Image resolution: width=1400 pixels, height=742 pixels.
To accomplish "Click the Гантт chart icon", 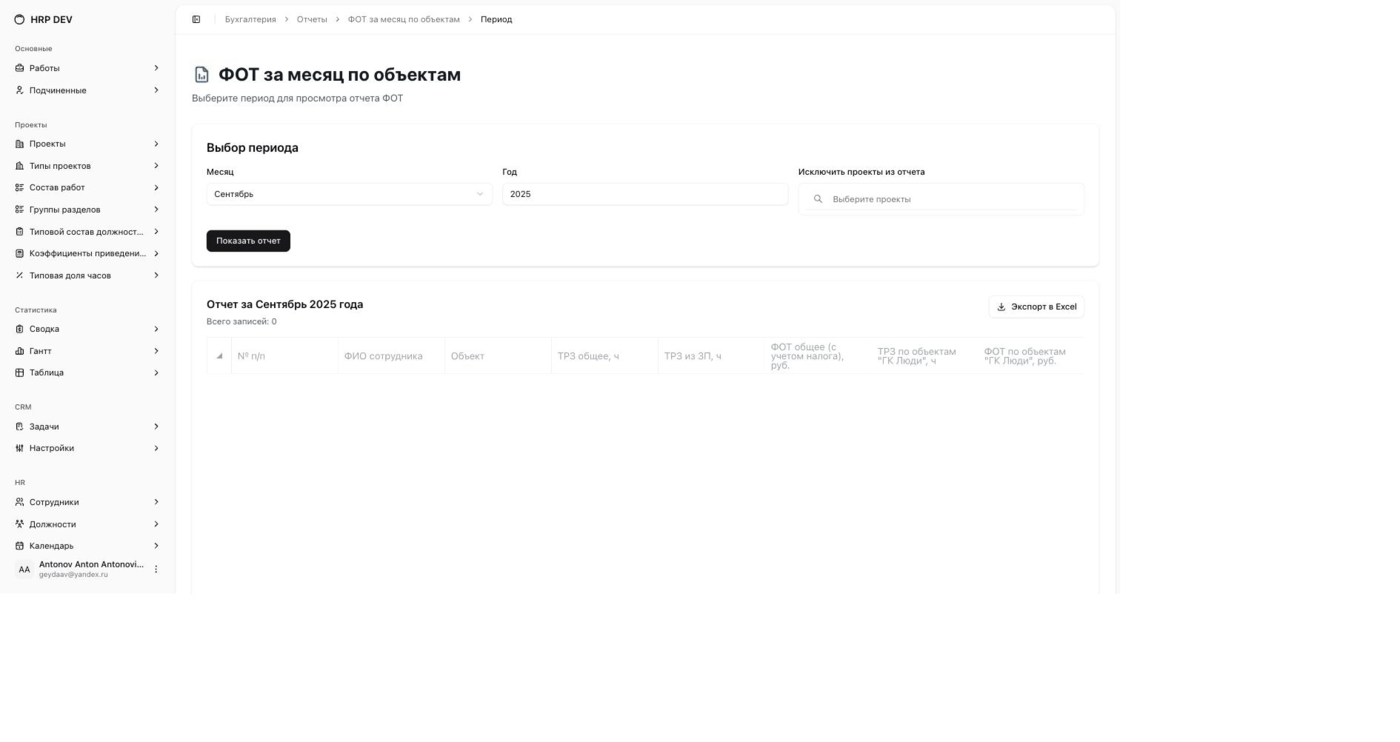I will click(x=19, y=351).
